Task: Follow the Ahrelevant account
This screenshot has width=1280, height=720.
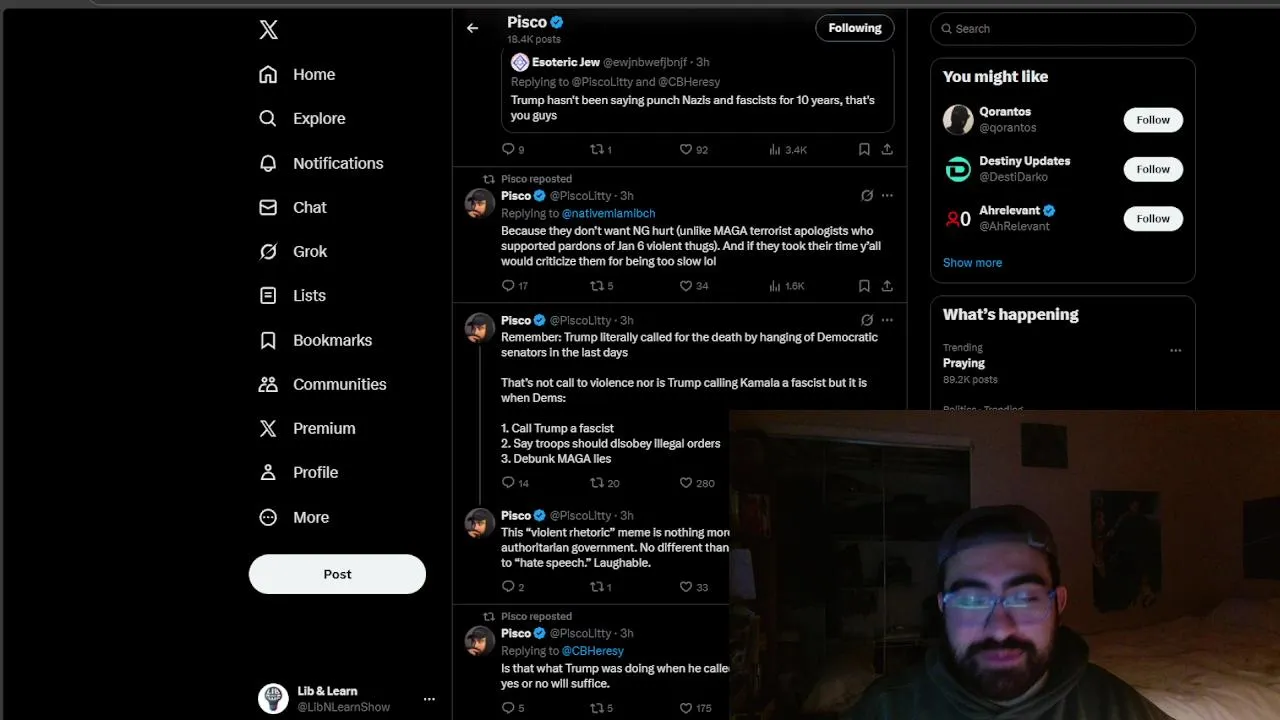Action: click(1153, 219)
